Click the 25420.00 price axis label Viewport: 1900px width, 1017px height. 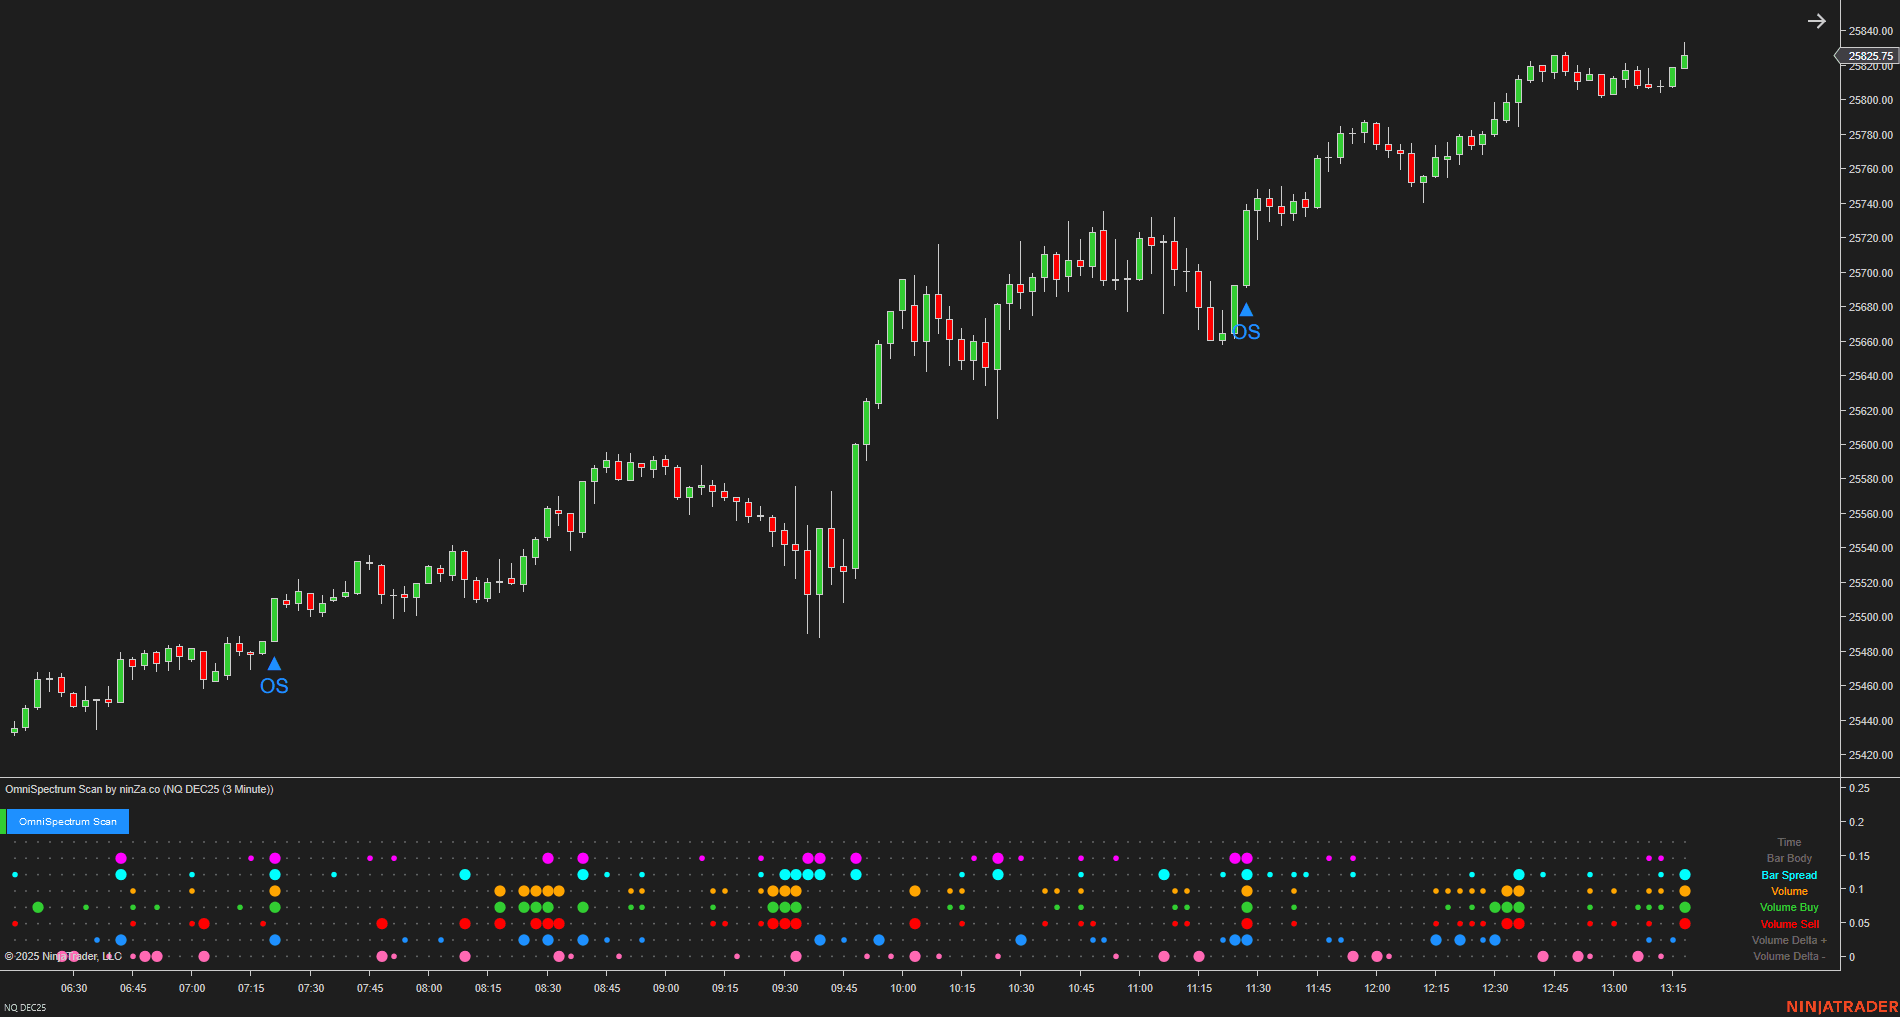(1870, 755)
